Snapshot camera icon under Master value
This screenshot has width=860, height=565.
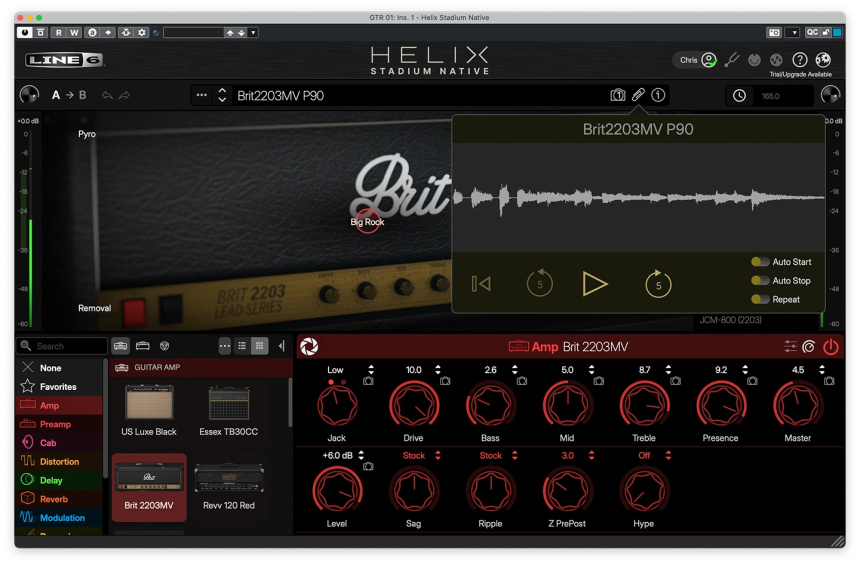(829, 381)
